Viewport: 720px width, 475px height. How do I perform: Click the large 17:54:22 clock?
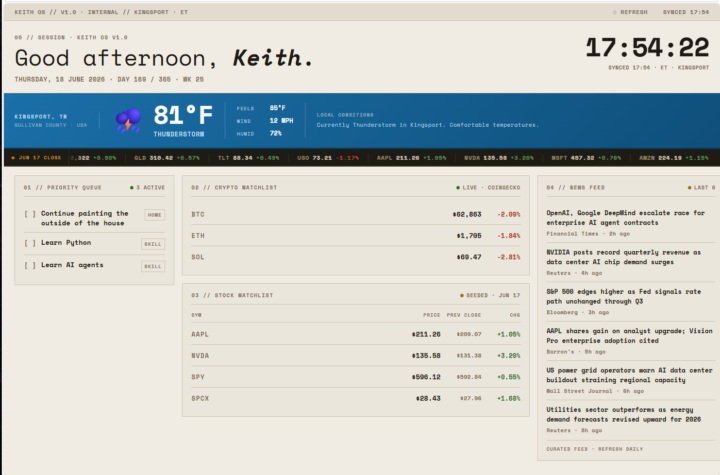coord(647,48)
